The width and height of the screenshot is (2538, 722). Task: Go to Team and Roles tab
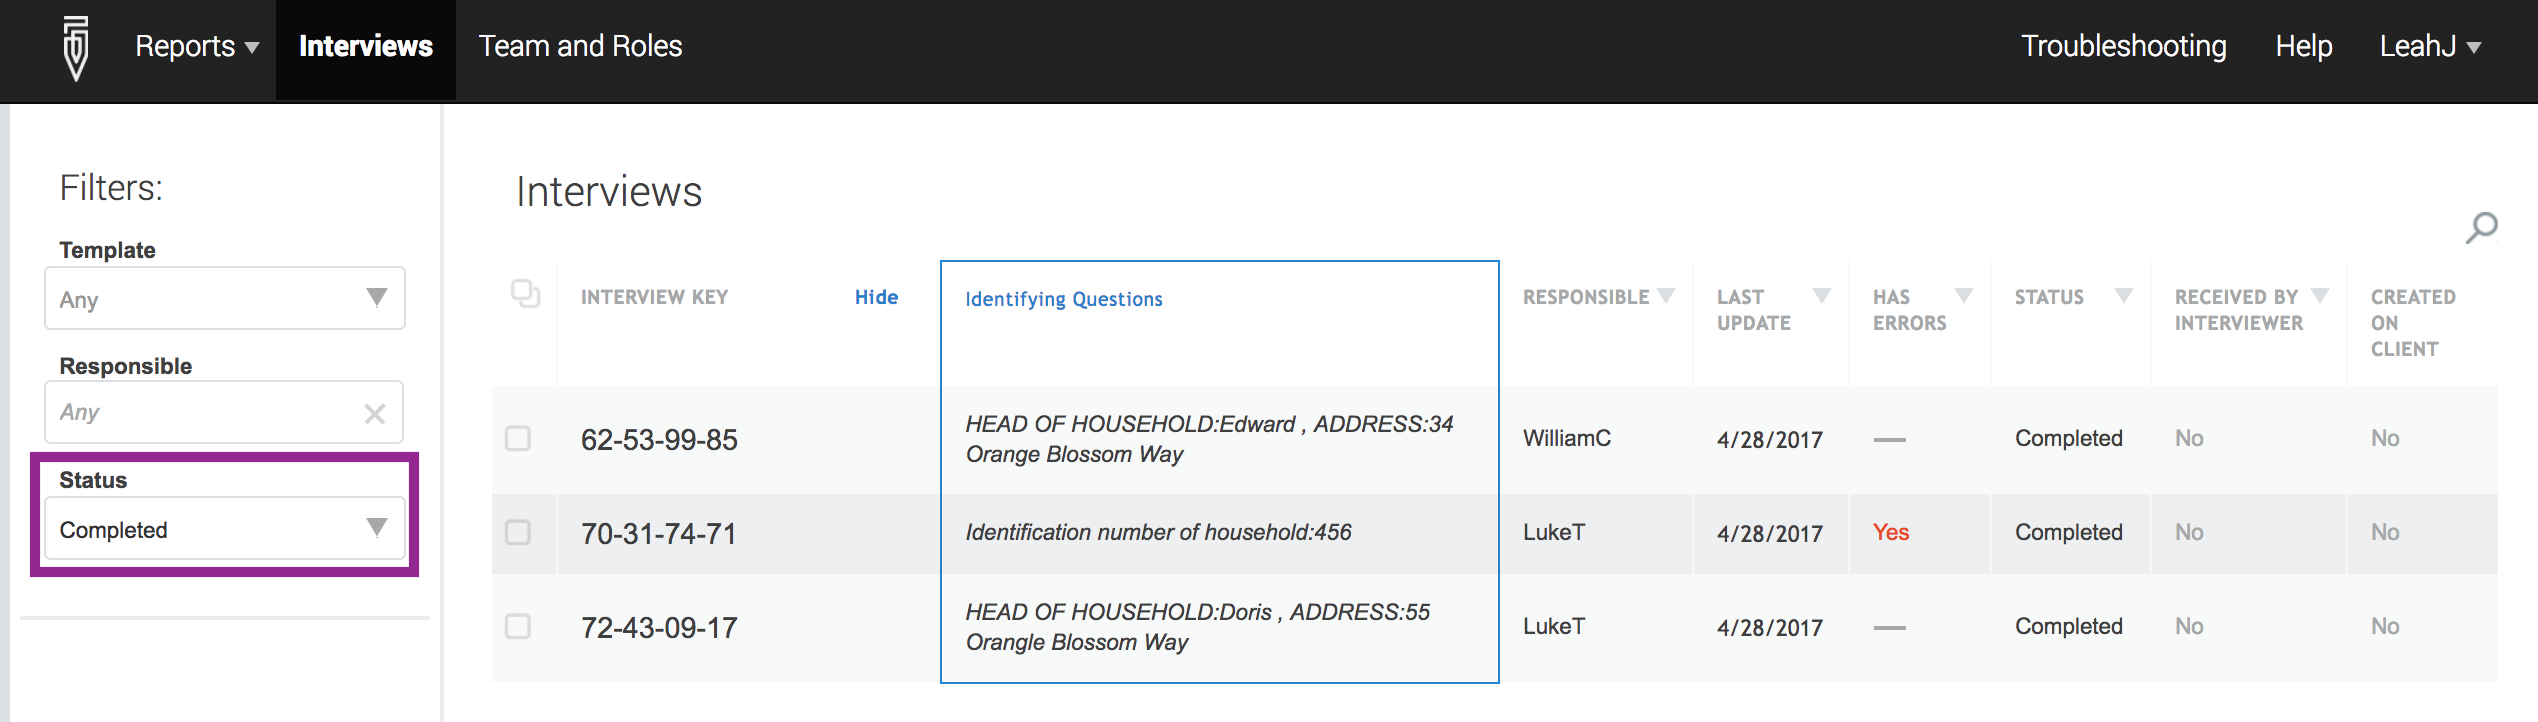580,47
